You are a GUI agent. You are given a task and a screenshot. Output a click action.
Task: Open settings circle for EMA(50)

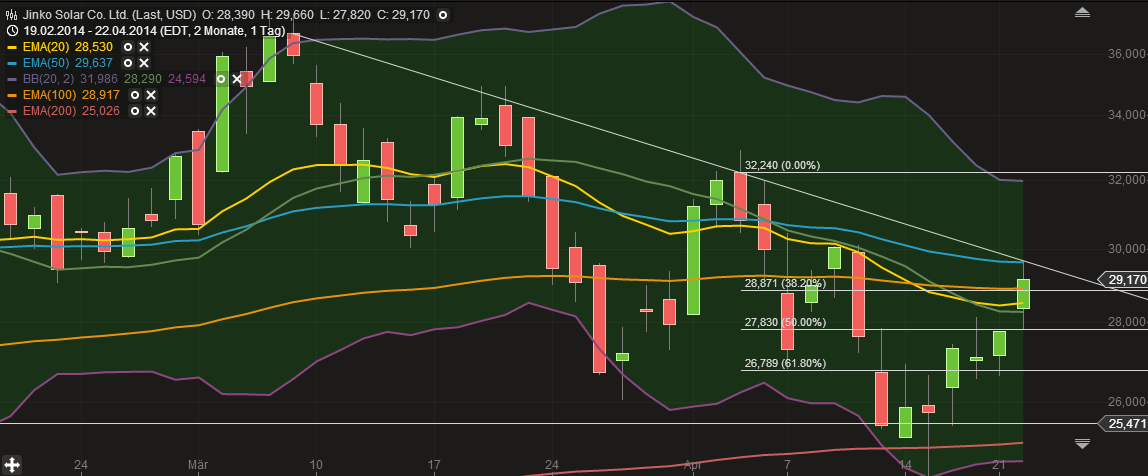click(127, 63)
